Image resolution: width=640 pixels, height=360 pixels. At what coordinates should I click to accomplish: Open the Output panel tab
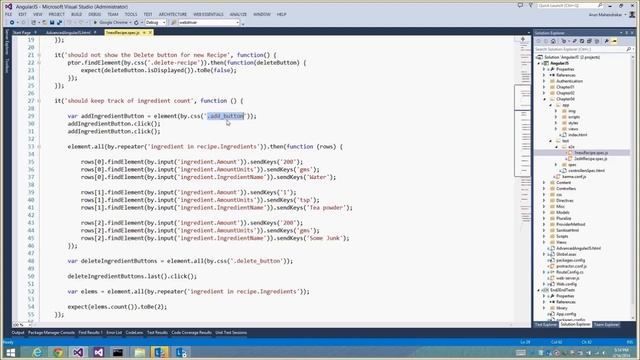click(x=18, y=333)
